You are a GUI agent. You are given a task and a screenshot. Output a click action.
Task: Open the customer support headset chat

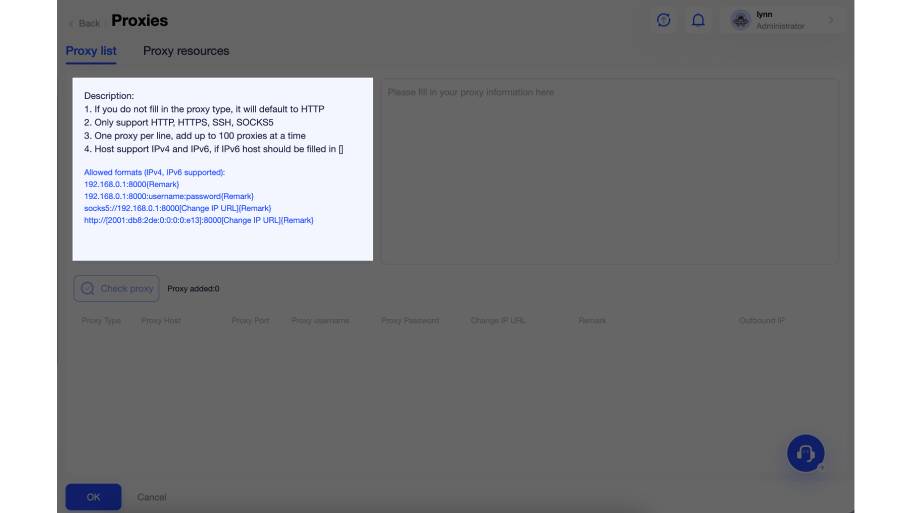(x=806, y=453)
